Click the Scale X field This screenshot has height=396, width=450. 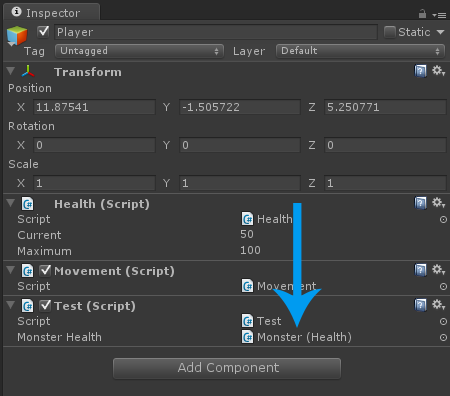(x=95, y=183)
